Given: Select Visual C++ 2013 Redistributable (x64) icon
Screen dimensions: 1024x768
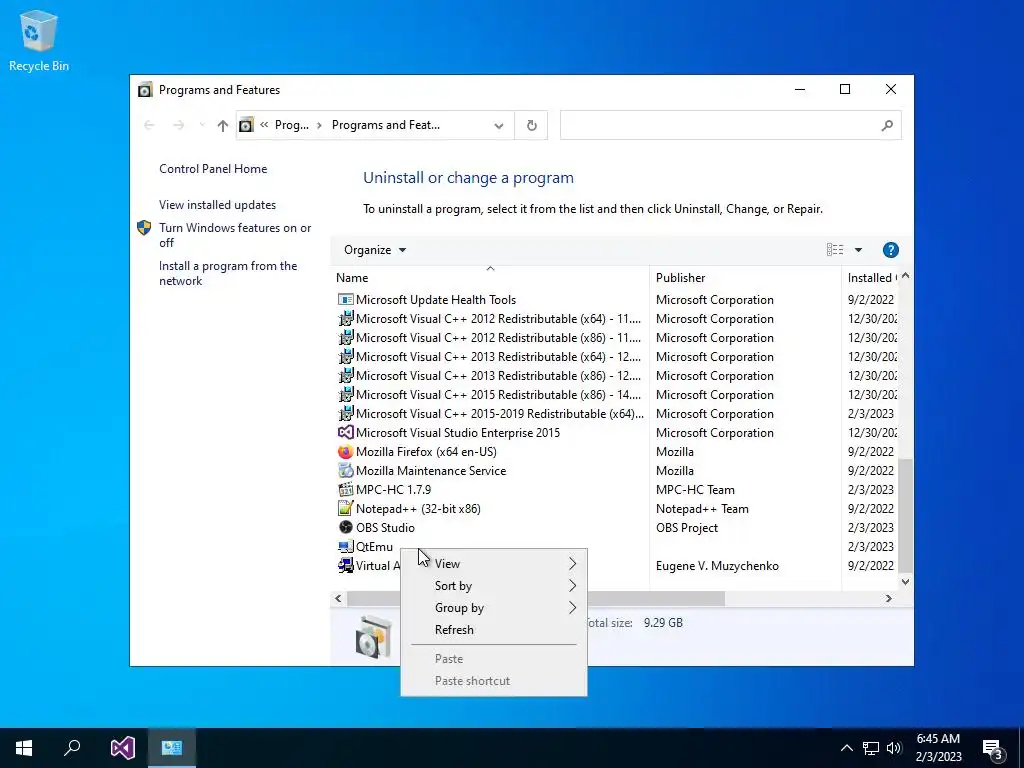Looking at the screenshot, I should [345, 357].
